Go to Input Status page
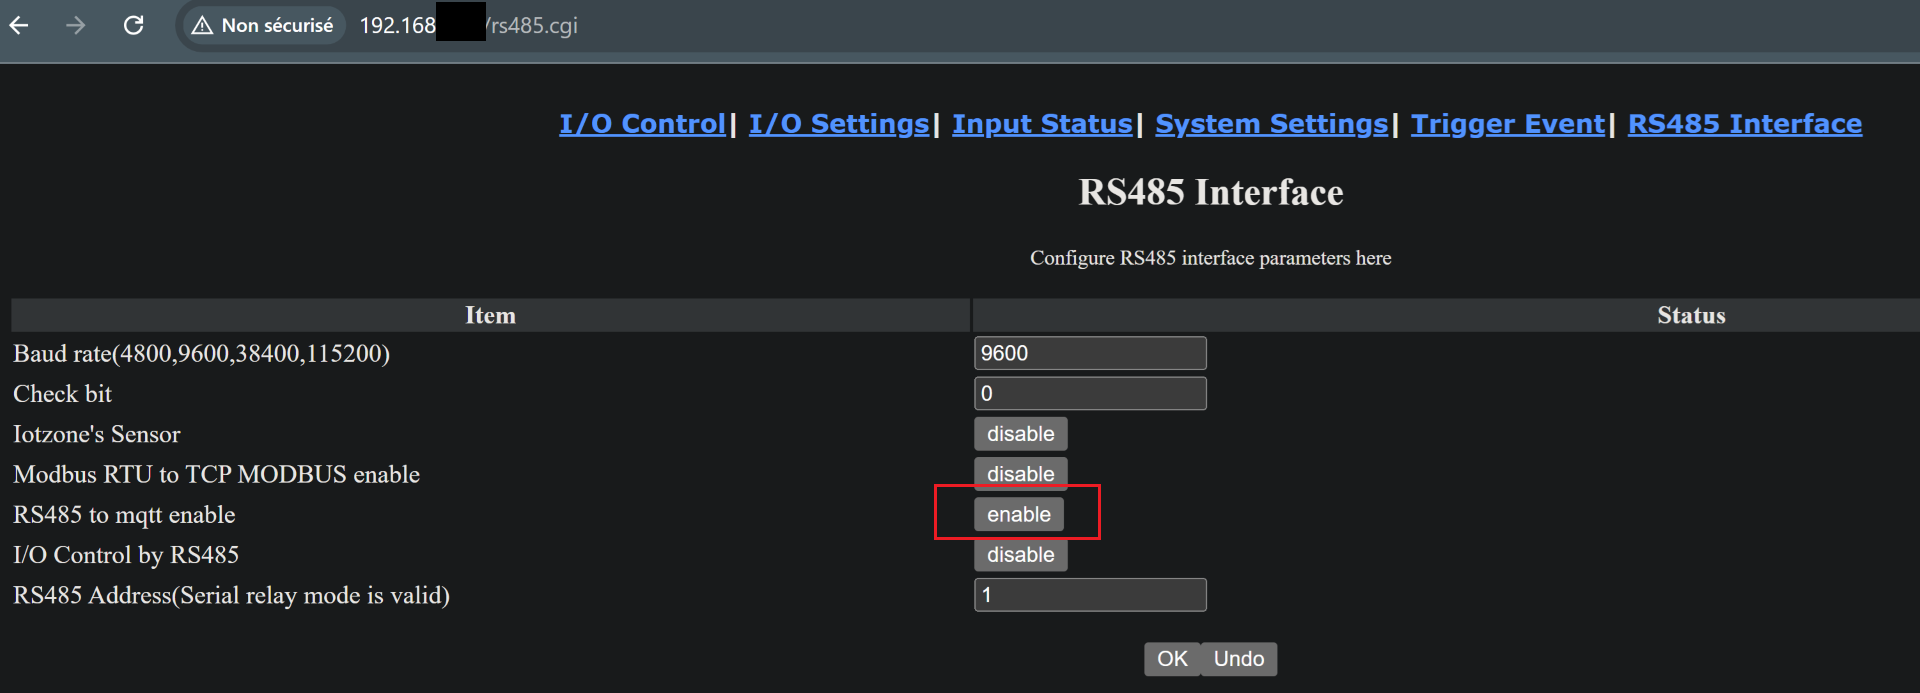 1042,124
